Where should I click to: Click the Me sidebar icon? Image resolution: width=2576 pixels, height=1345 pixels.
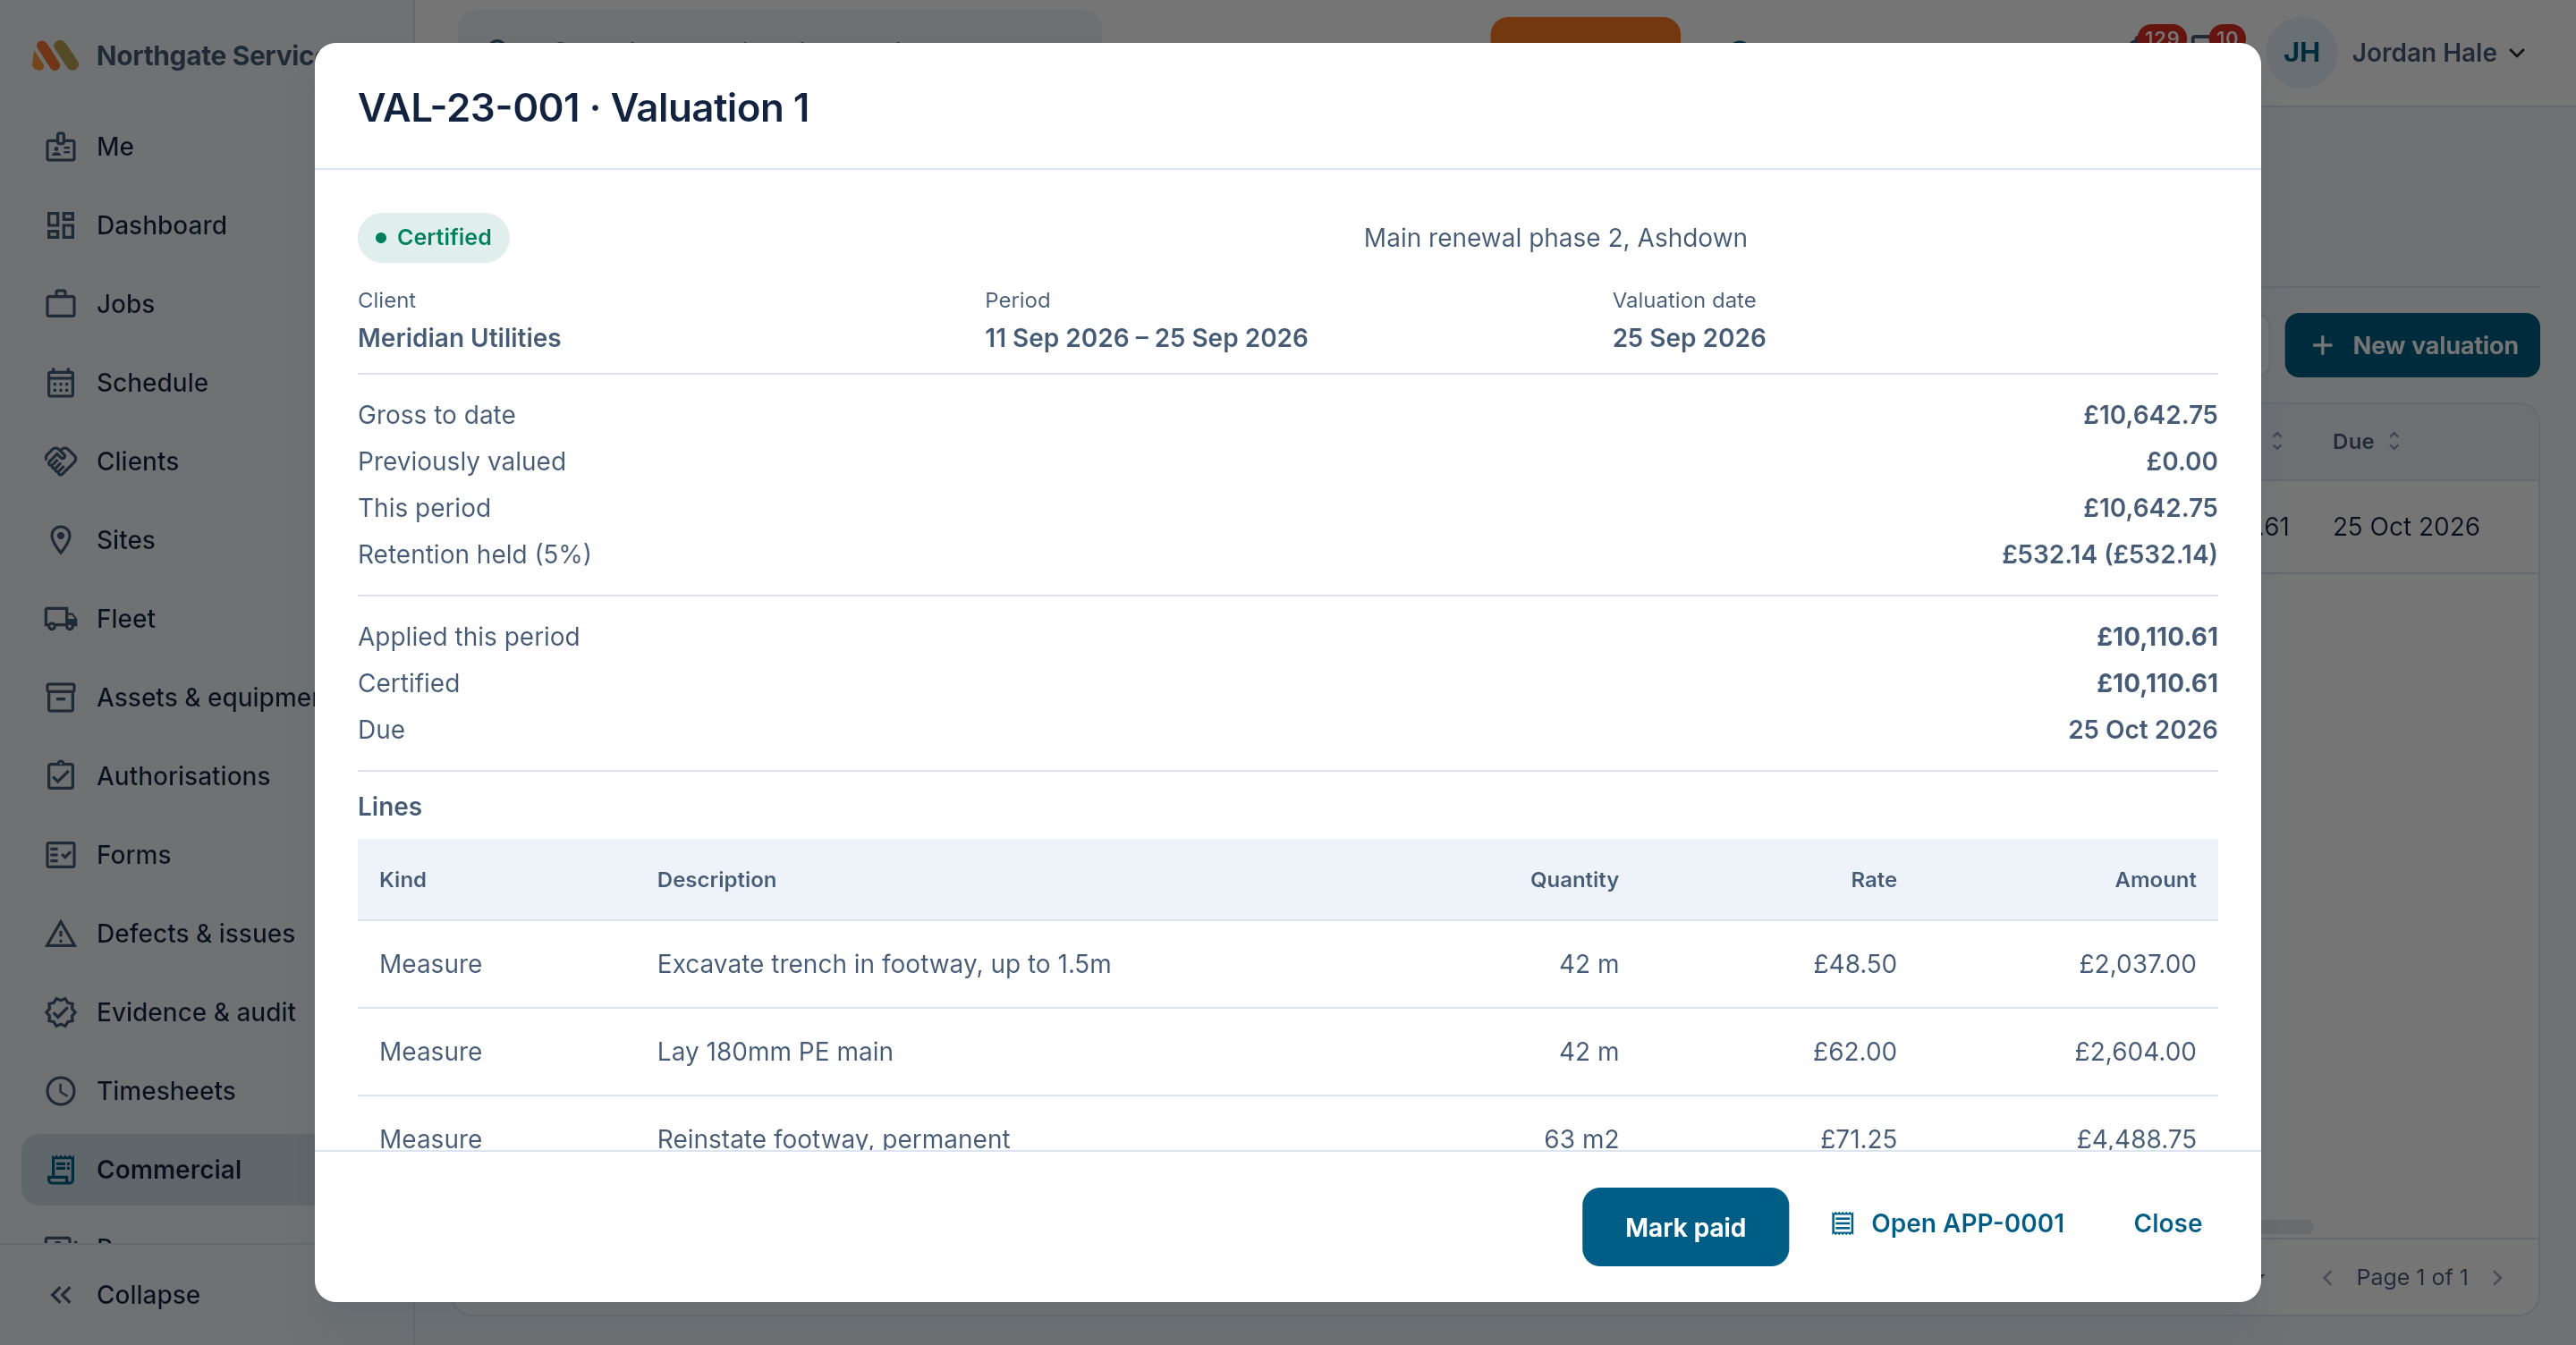[x=60, y=147]
